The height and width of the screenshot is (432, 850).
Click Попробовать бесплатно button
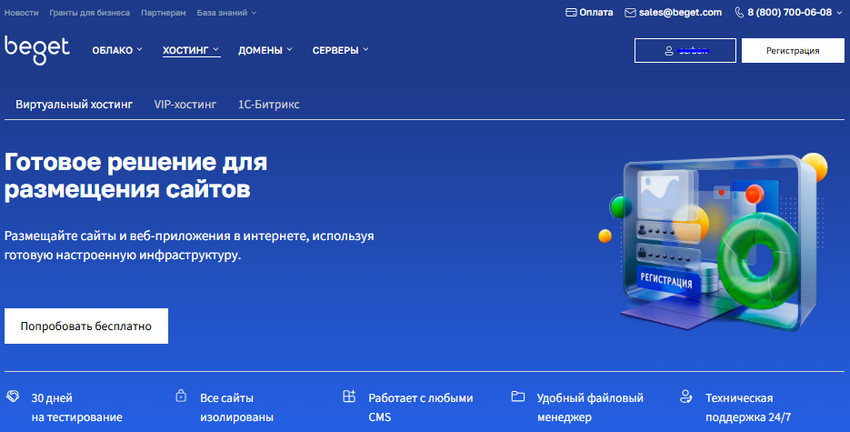(x=86, y=326)
